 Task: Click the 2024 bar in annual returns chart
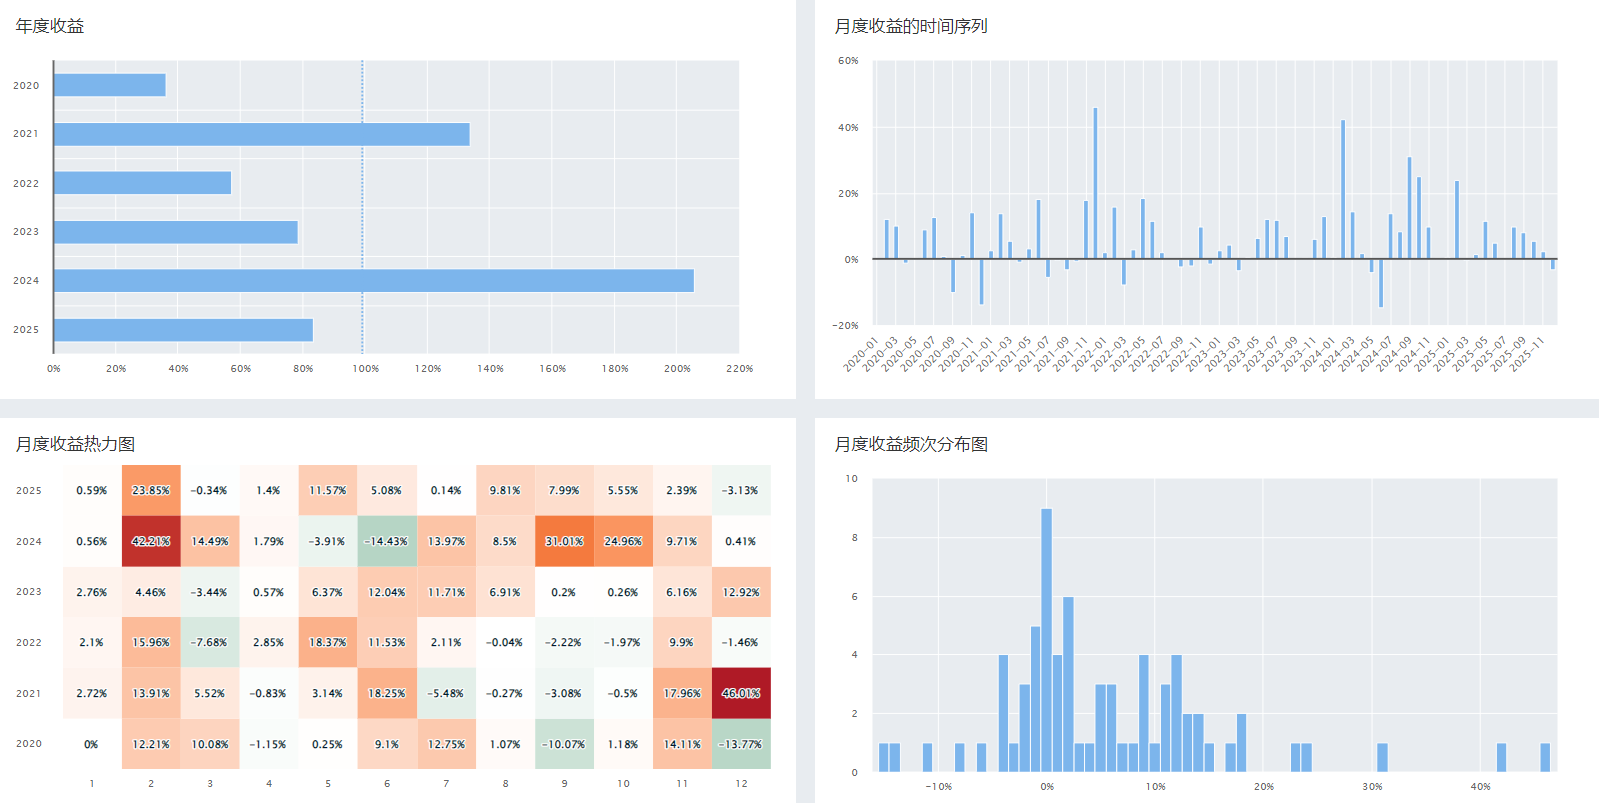(x=373, y=281)
